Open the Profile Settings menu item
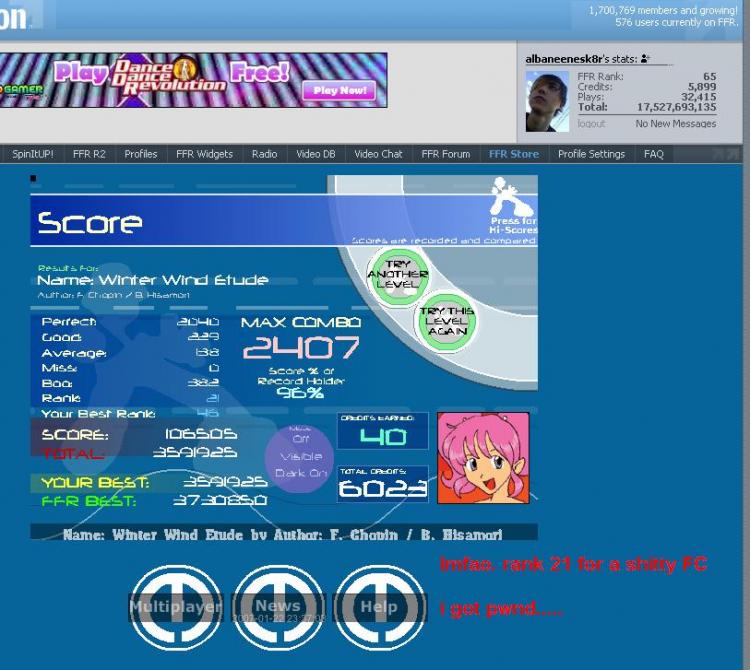The image size is (750, 670). coord(591,154)
